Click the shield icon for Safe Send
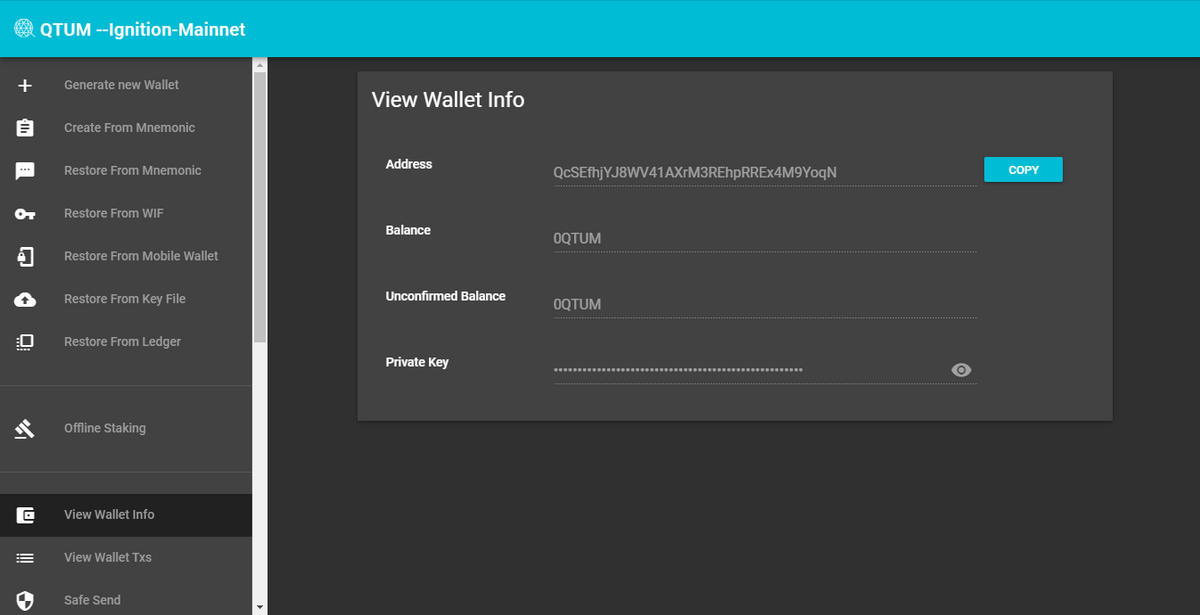Viewport: 1200px width, 615px height. tap(25, 601)
